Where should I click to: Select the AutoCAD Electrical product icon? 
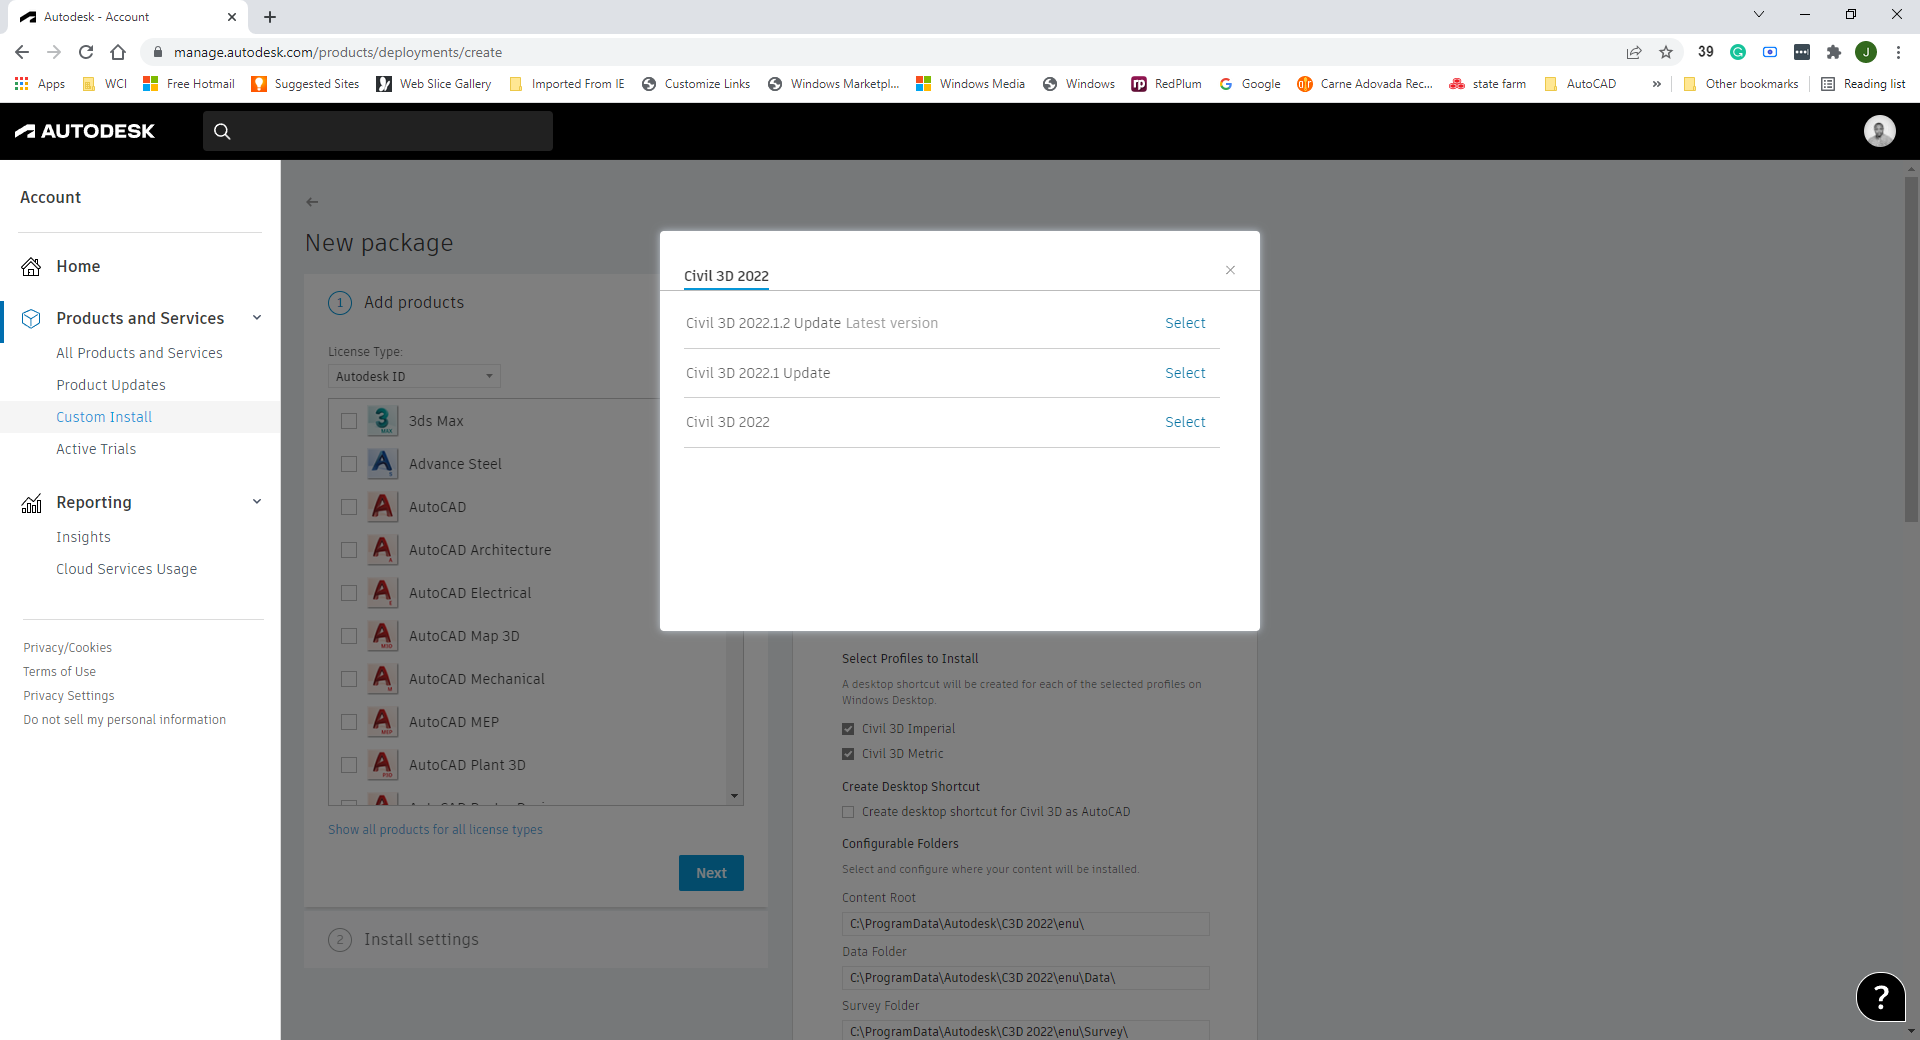point(382,592)
